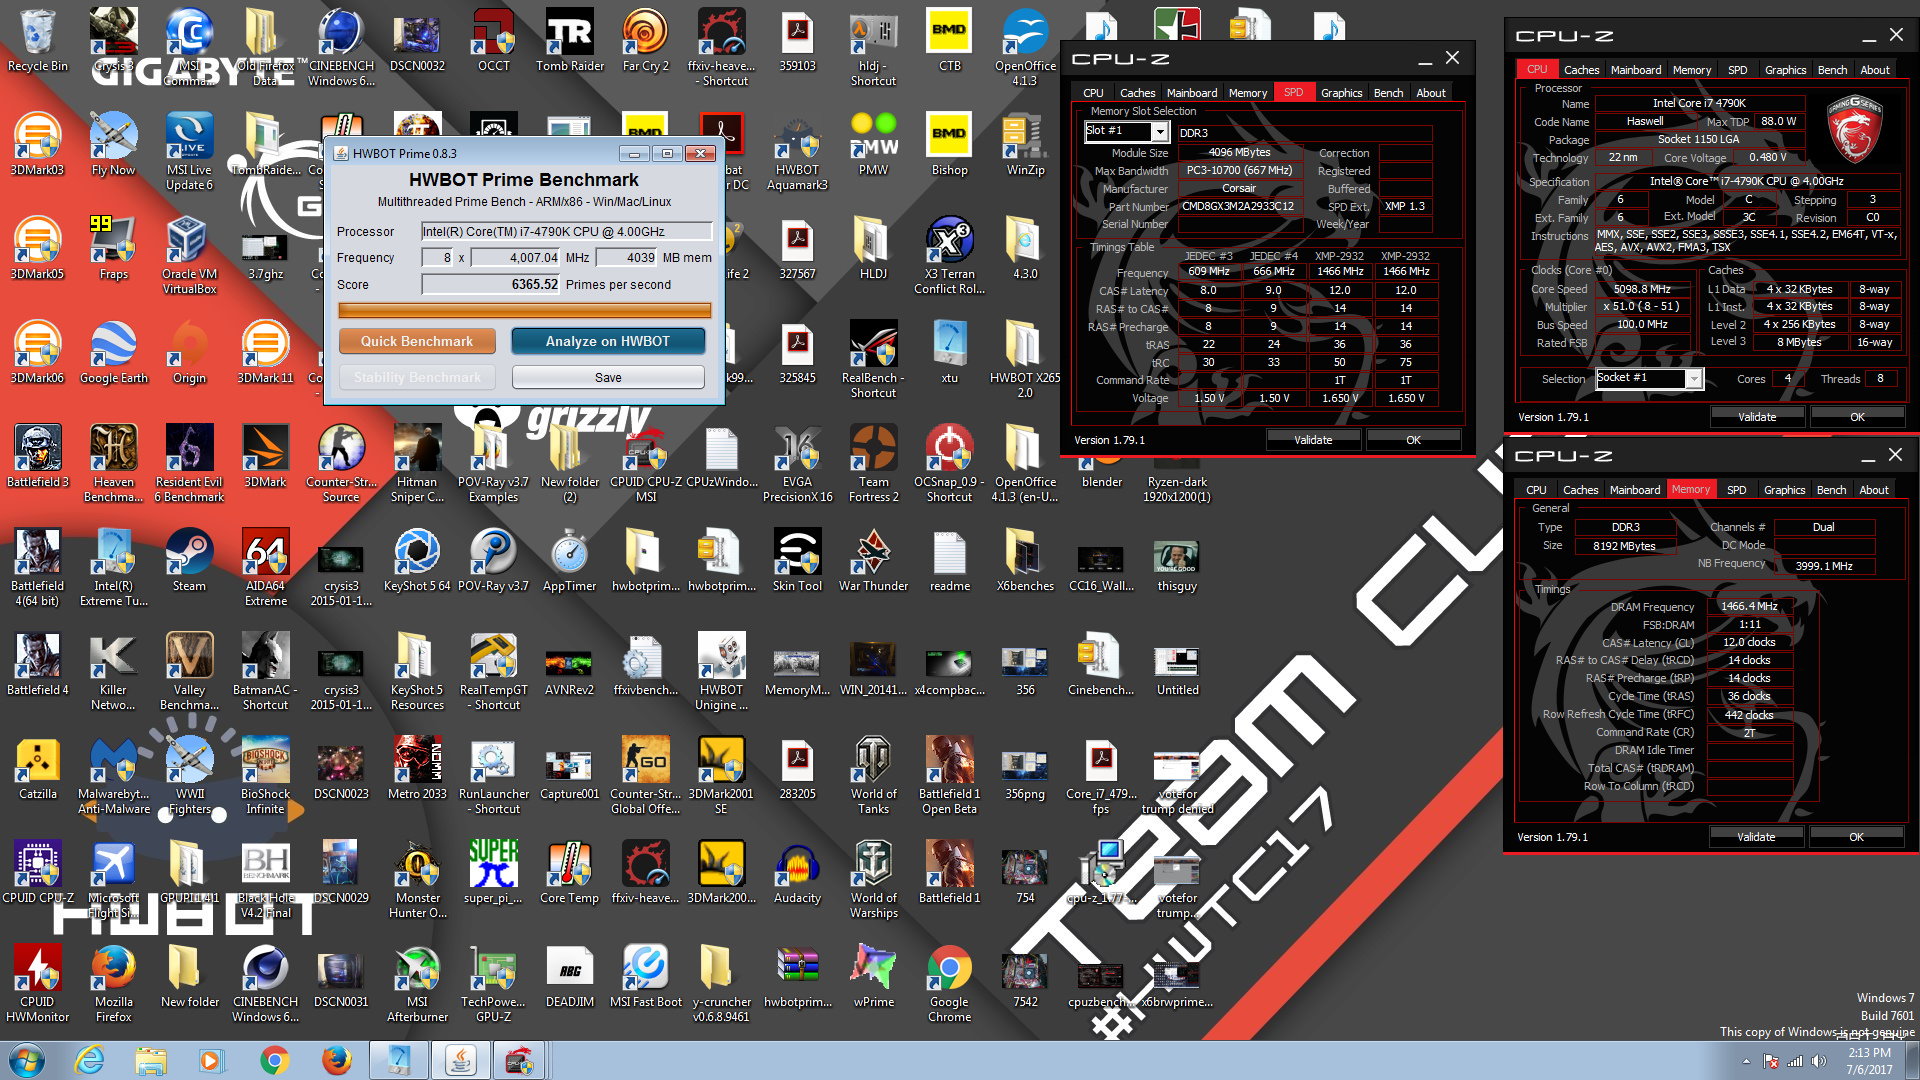Launch AIDA64 Extreme from the desktop
This screenshot has height=1080, width=1920.
[x=265, y=567]
